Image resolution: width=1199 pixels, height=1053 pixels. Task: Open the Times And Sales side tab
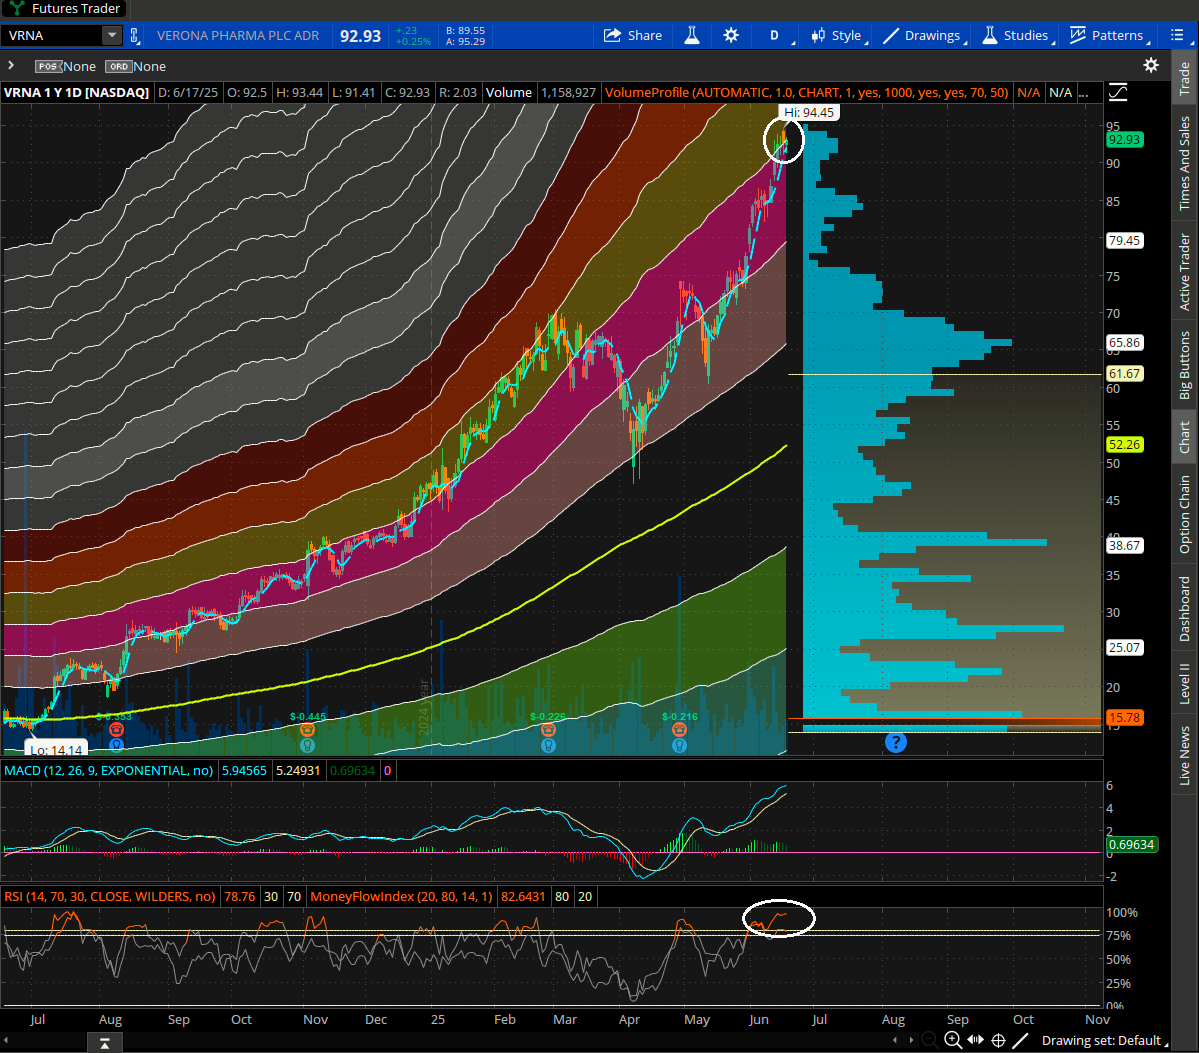(1184, 163)
